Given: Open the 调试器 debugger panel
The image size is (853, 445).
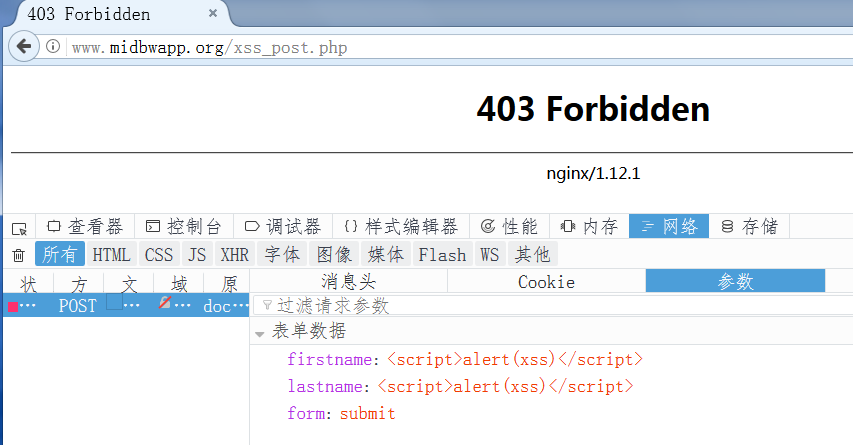Looking at the screenshot, I should pyautogui.click(x=283, y=226).
